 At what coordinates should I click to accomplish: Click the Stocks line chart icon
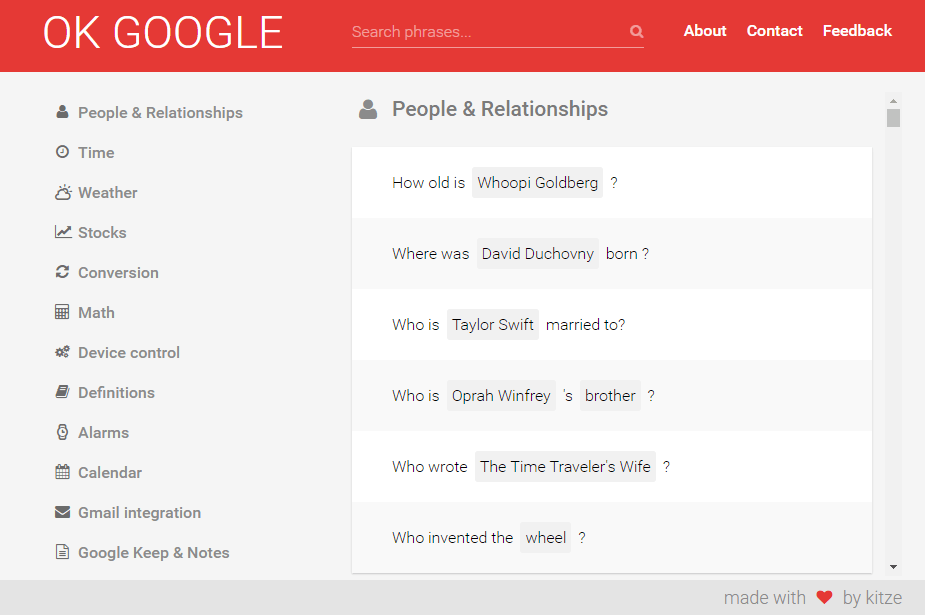tap(63, 232)
